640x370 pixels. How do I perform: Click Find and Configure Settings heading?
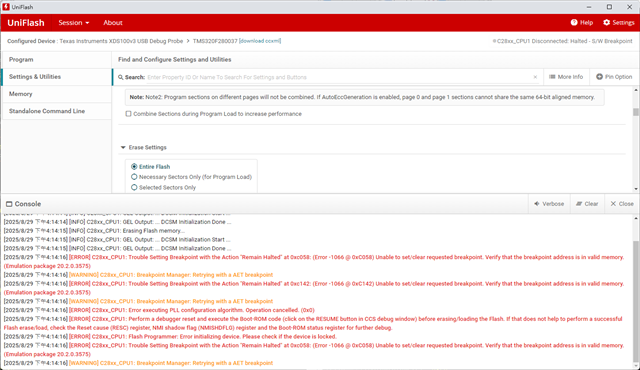pos(175,60)
